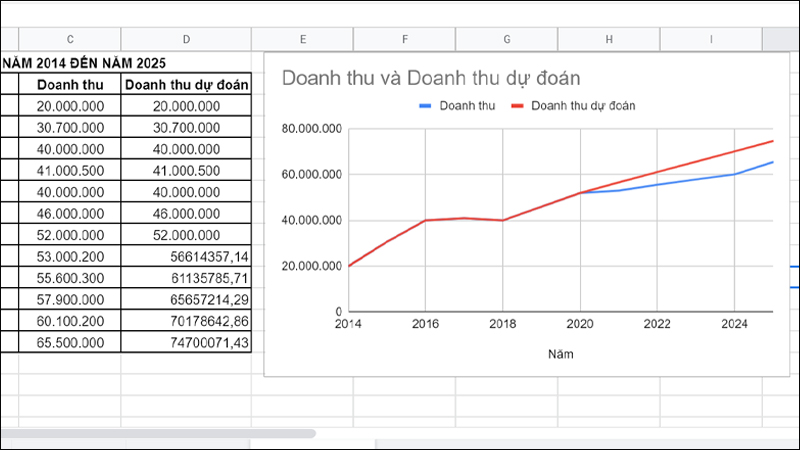
Task: Click the "Năm" horizontal axis title
Action: click(x=561, y=353)
